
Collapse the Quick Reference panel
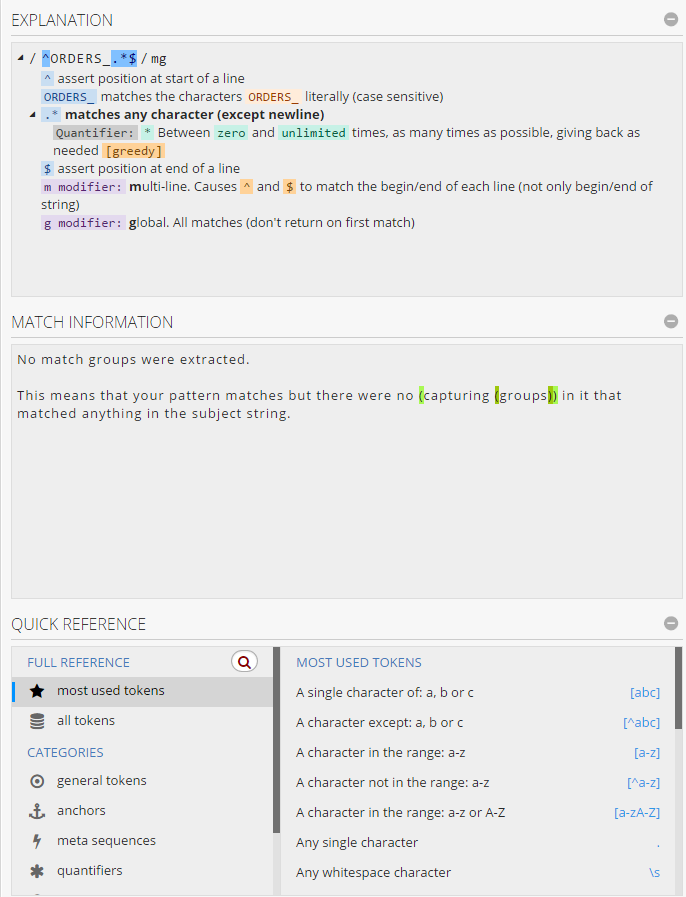click(x=671, y=624)
